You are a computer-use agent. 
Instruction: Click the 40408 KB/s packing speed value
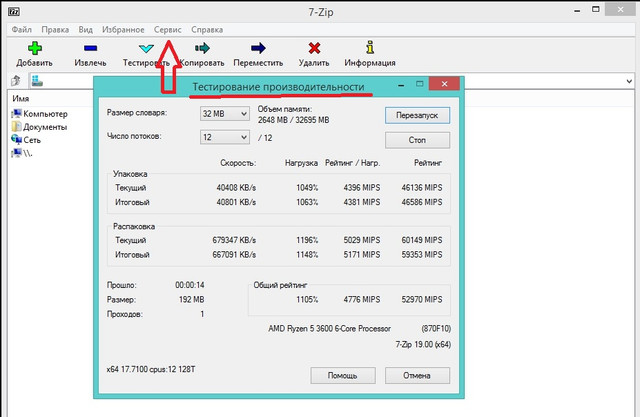point(236,188)
